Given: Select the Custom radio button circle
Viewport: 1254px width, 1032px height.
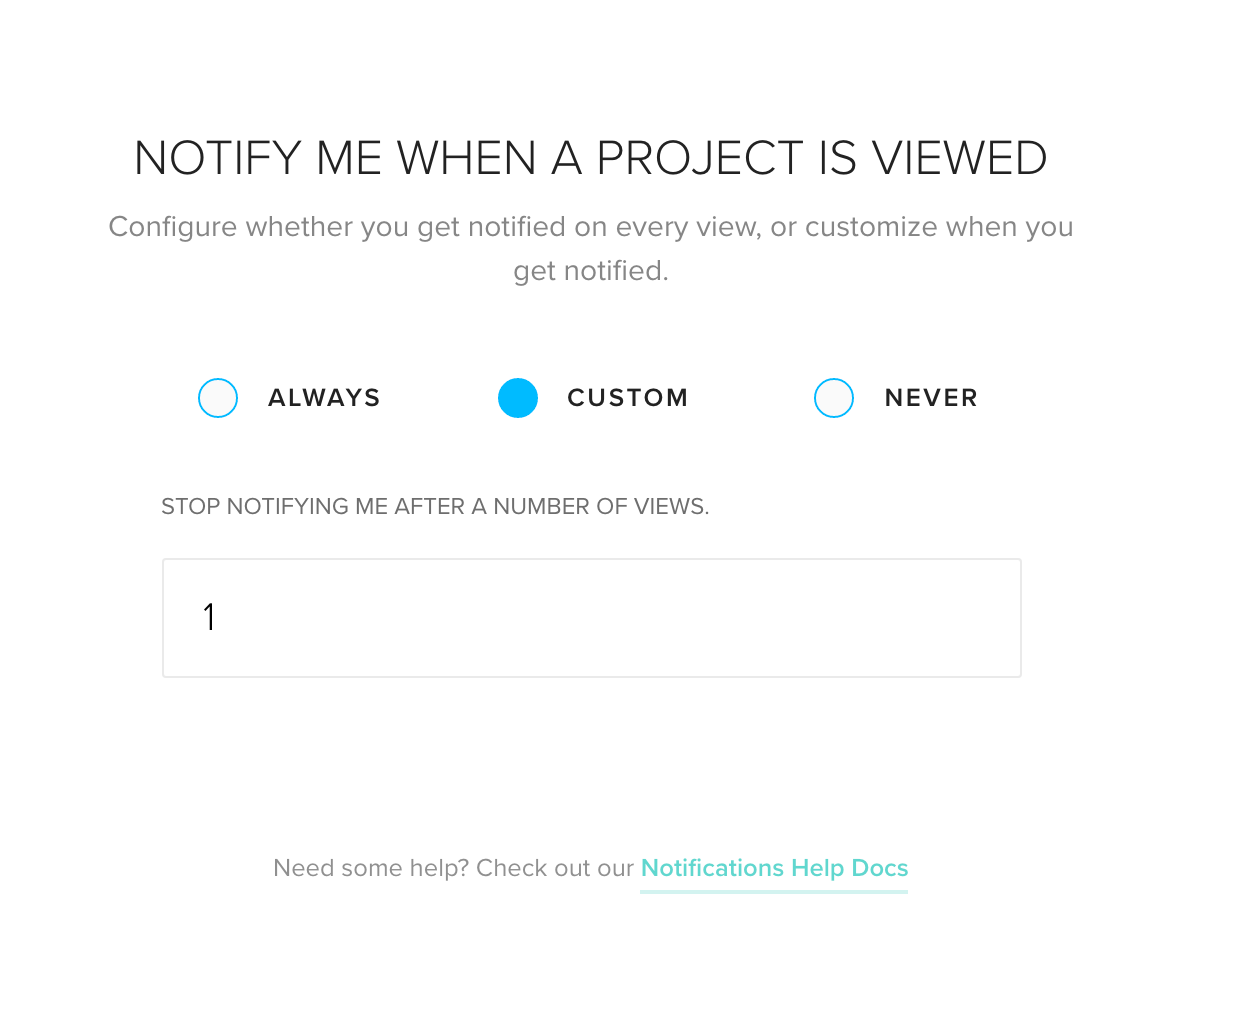Looking at the screenshot, I should coord(518,398).
